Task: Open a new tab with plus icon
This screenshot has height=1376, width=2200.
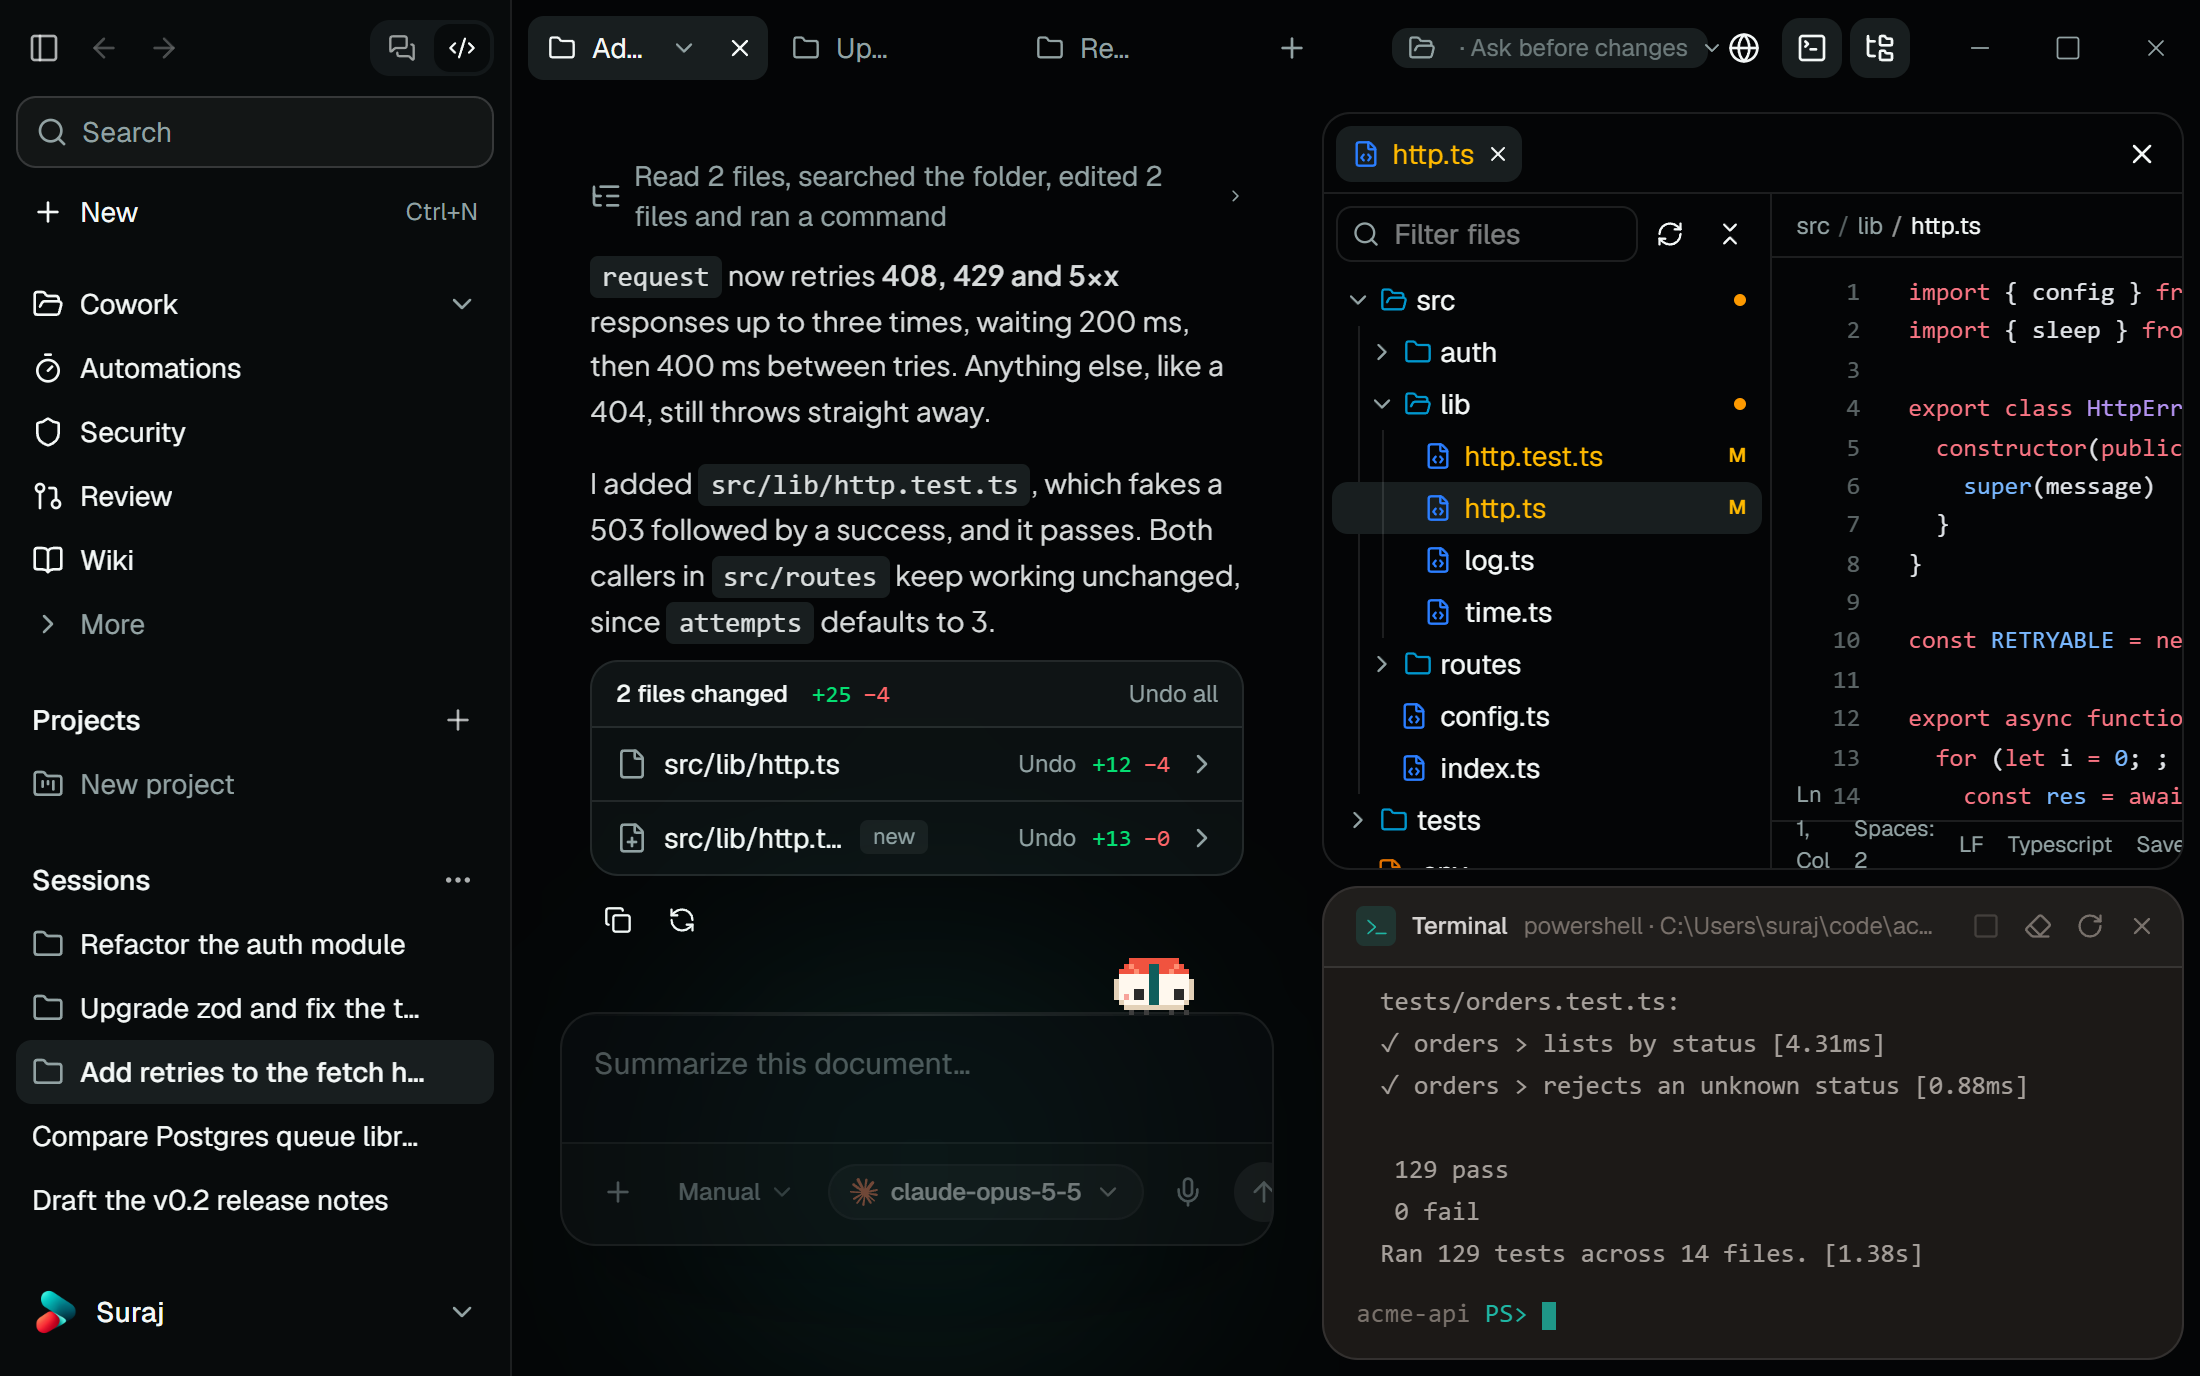Action: (x=1292, y=48)
